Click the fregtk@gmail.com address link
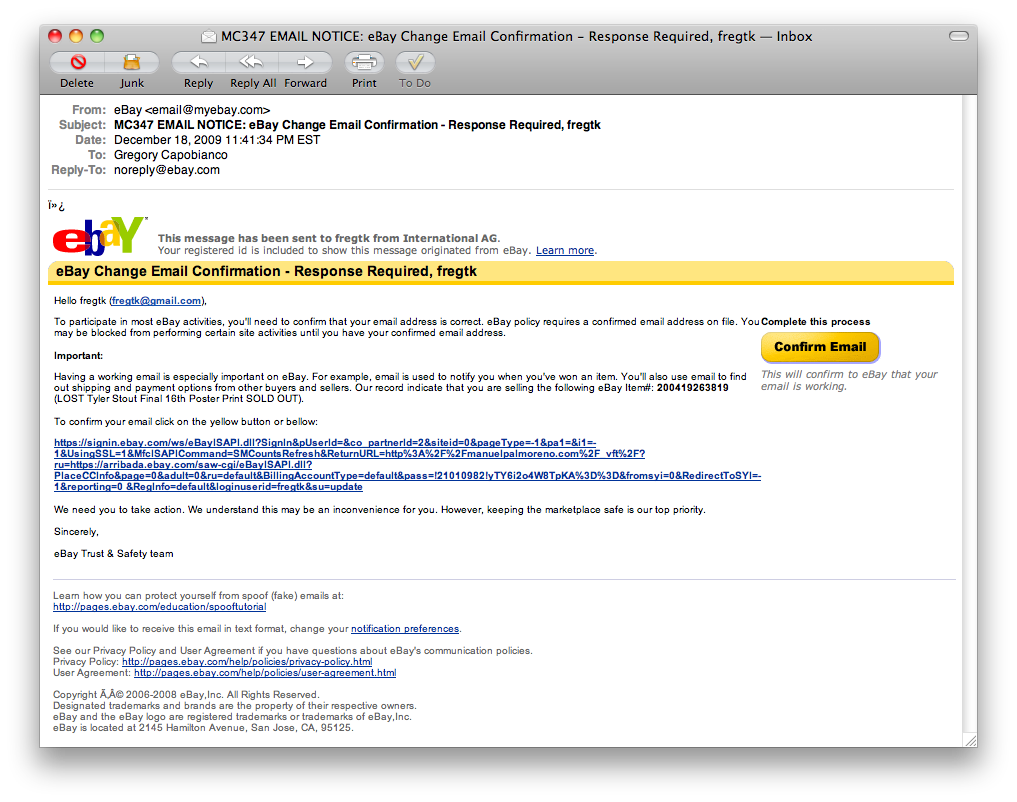The image size is (1017, 802). point(156,301)
